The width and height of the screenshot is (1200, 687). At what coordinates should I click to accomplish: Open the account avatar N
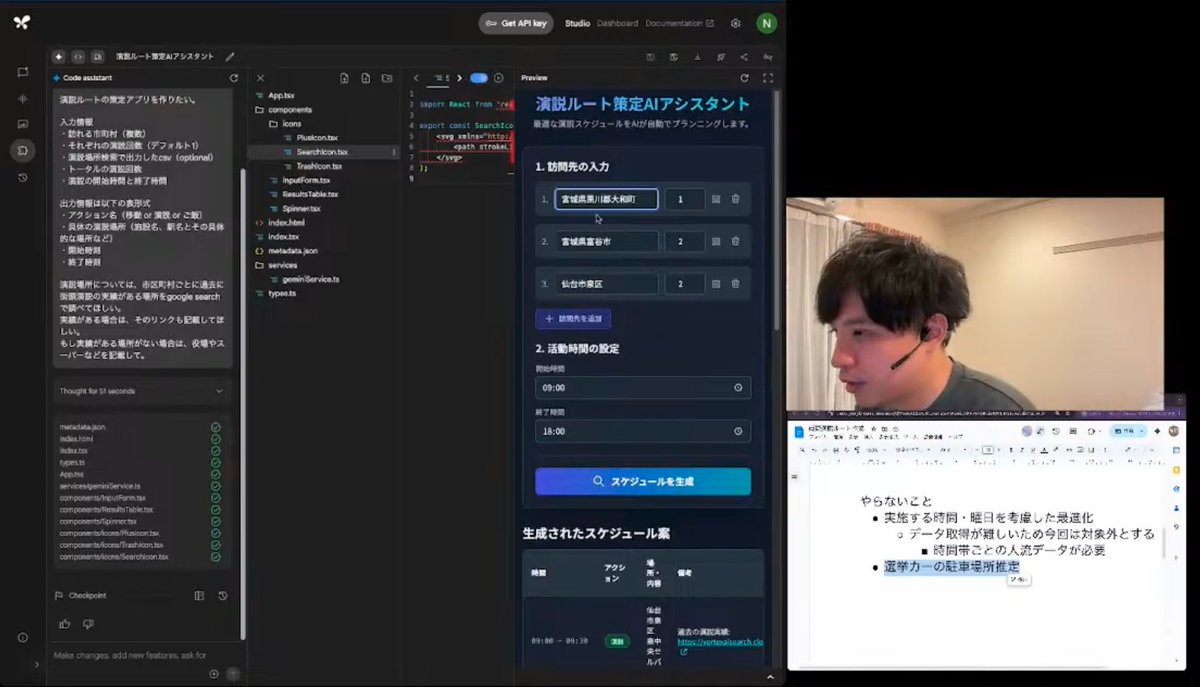[766, 23]
